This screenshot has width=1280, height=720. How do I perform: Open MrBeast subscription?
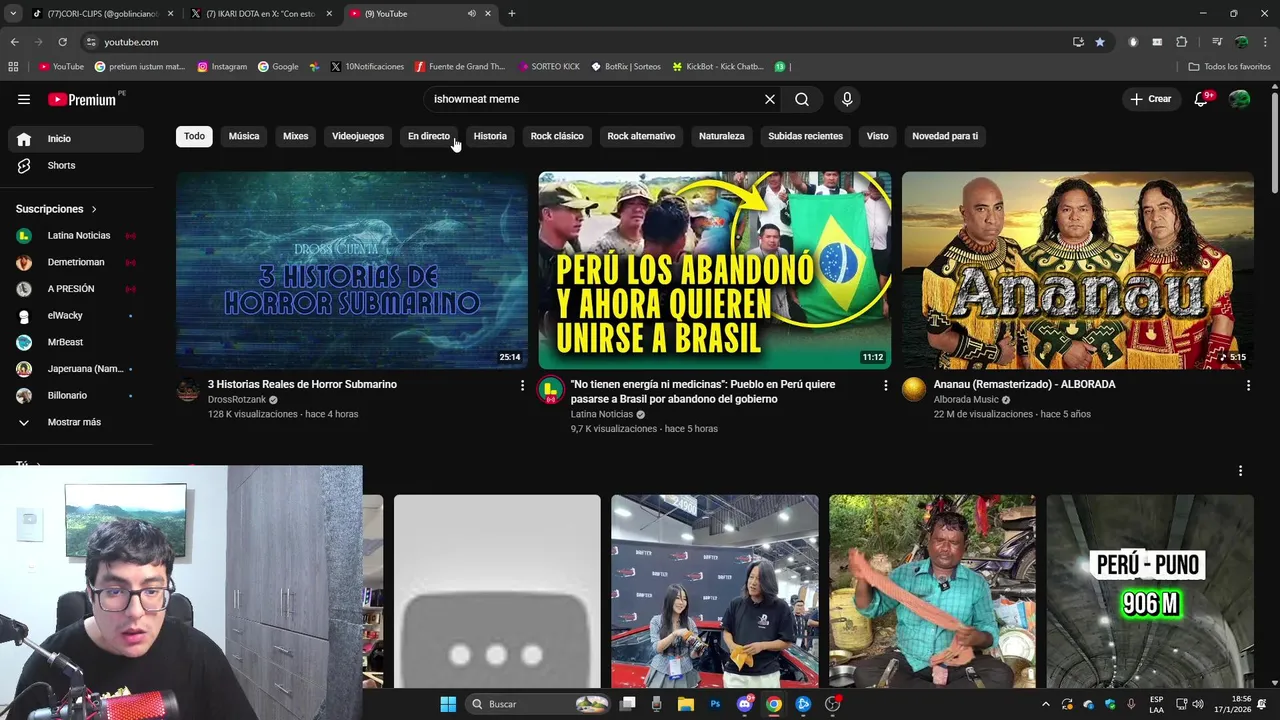click(76, 342)
